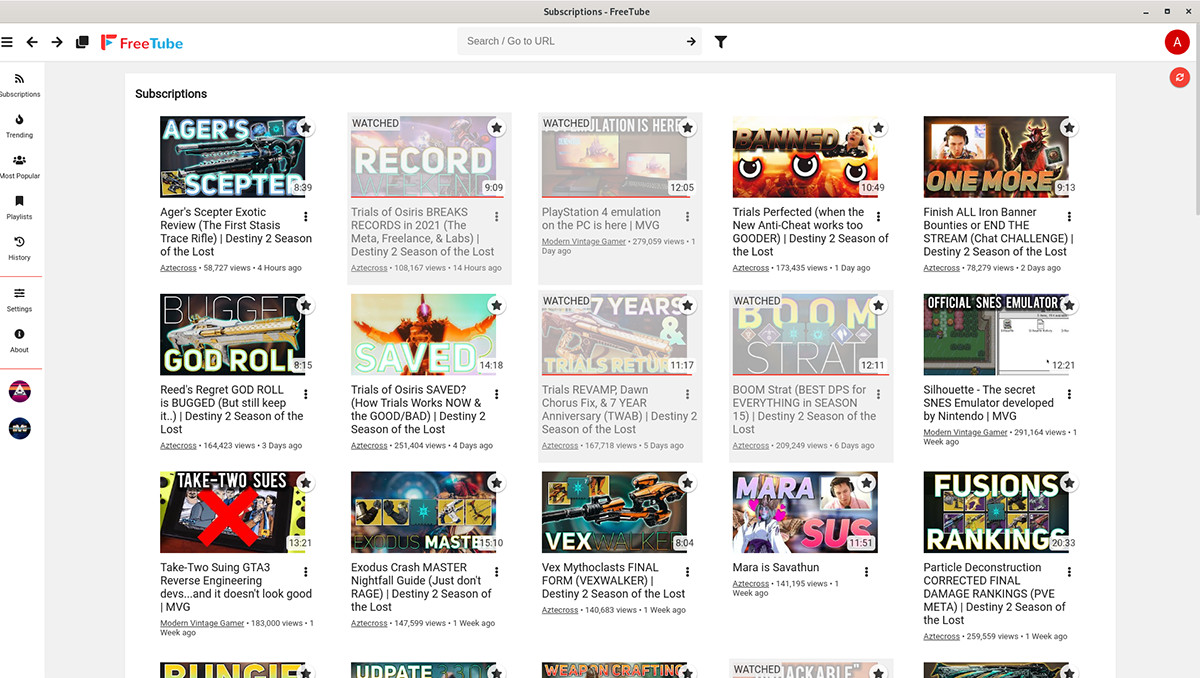Image resolution: width=1200 pixels, height=678 pixels.
Task: Open options menu for Trials Perfected video
Action: [x=879, y=217]
